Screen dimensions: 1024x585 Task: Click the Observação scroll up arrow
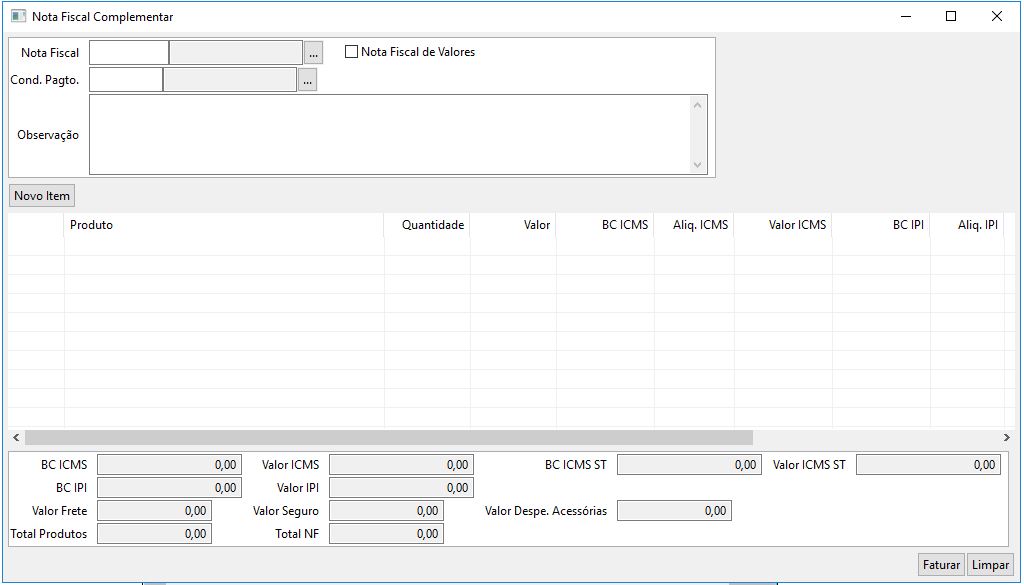pyautogui.click(x=697, y=104)
